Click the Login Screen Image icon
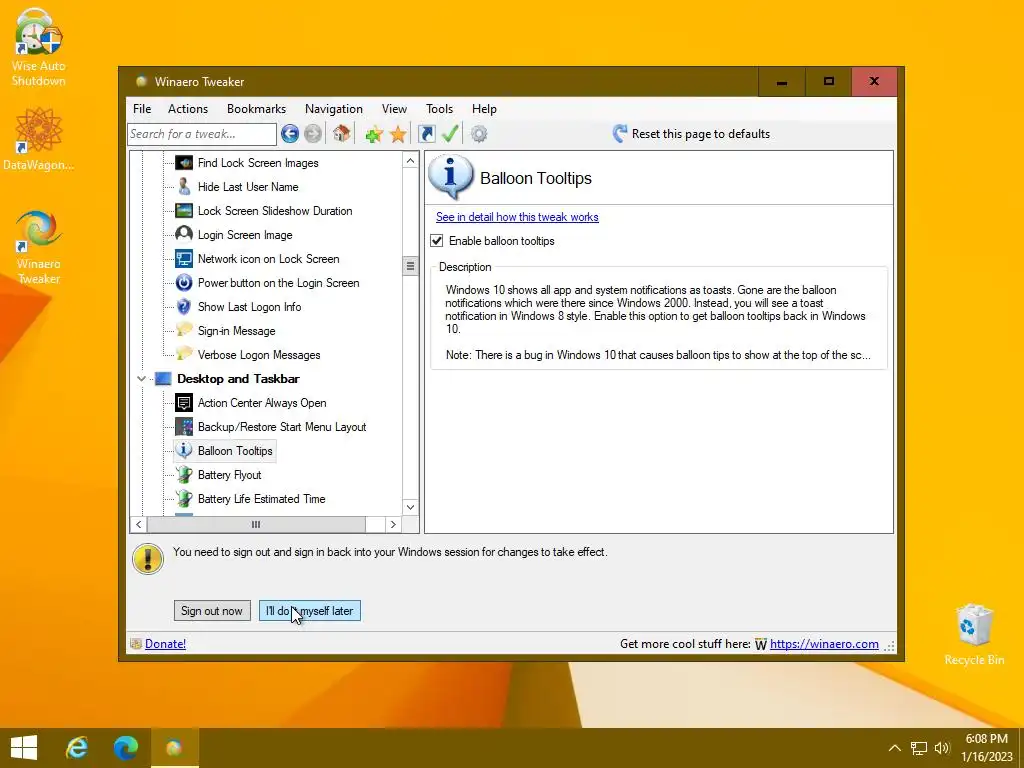The image size is (1024, 768). 184,234
